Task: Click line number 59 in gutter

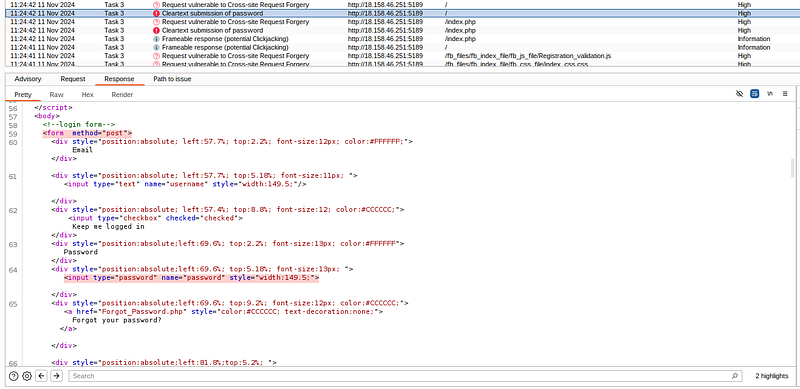Action: (x=13, y=134)
